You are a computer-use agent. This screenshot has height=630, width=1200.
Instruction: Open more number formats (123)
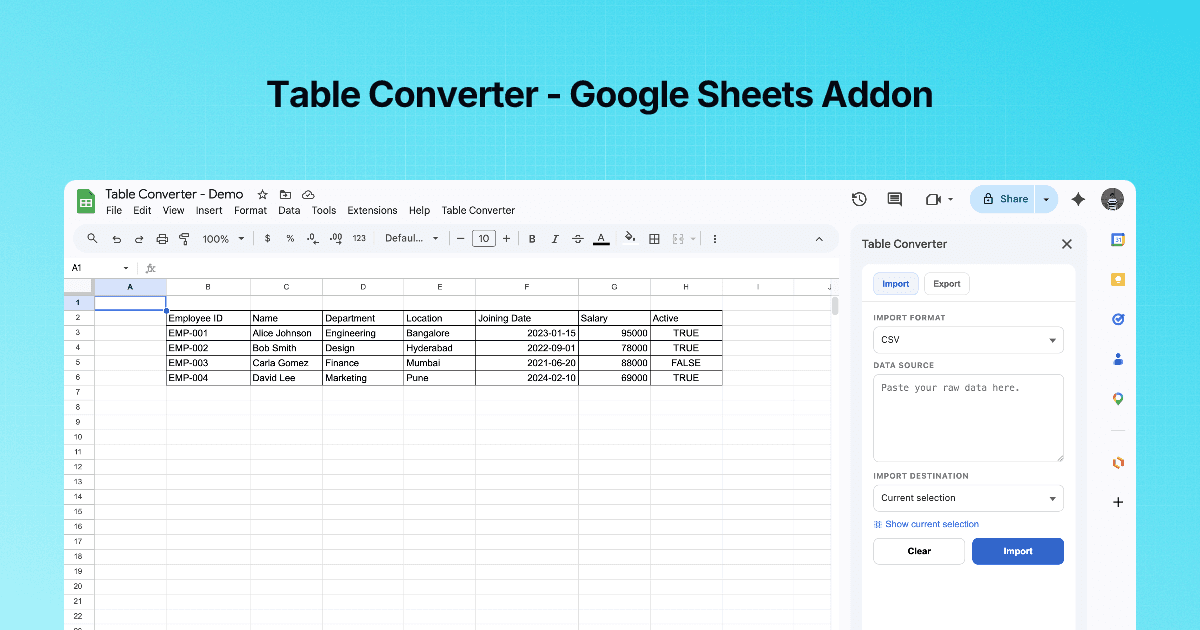[x=360, y=239]
